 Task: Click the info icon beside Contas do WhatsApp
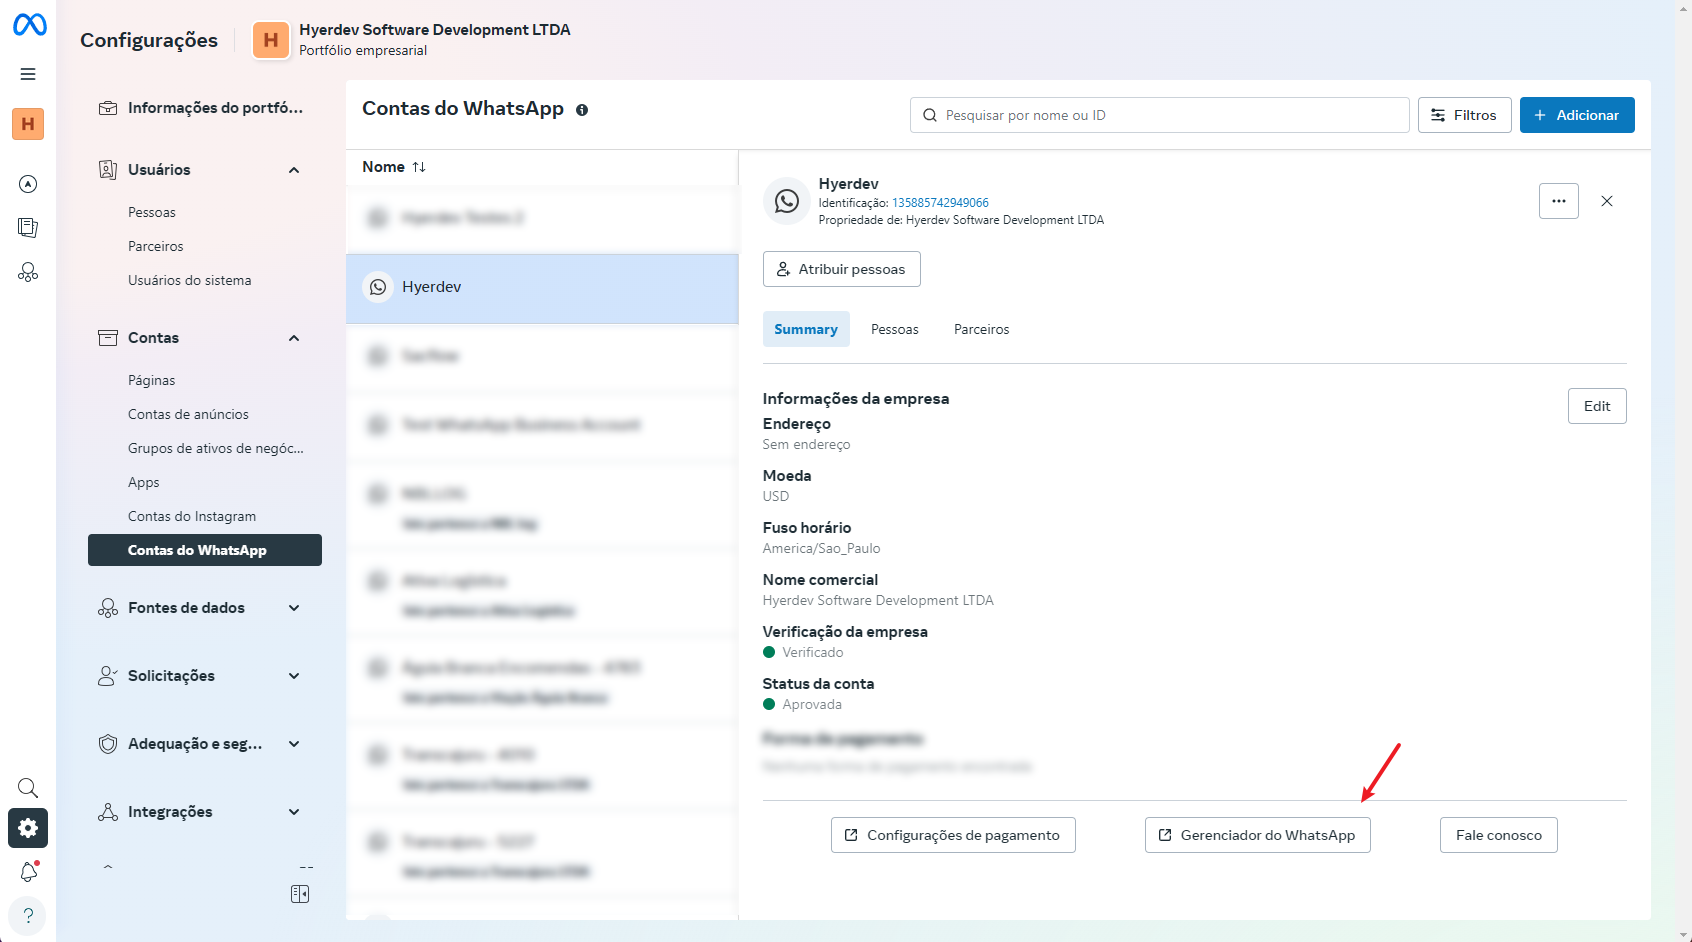coord(582,110)
